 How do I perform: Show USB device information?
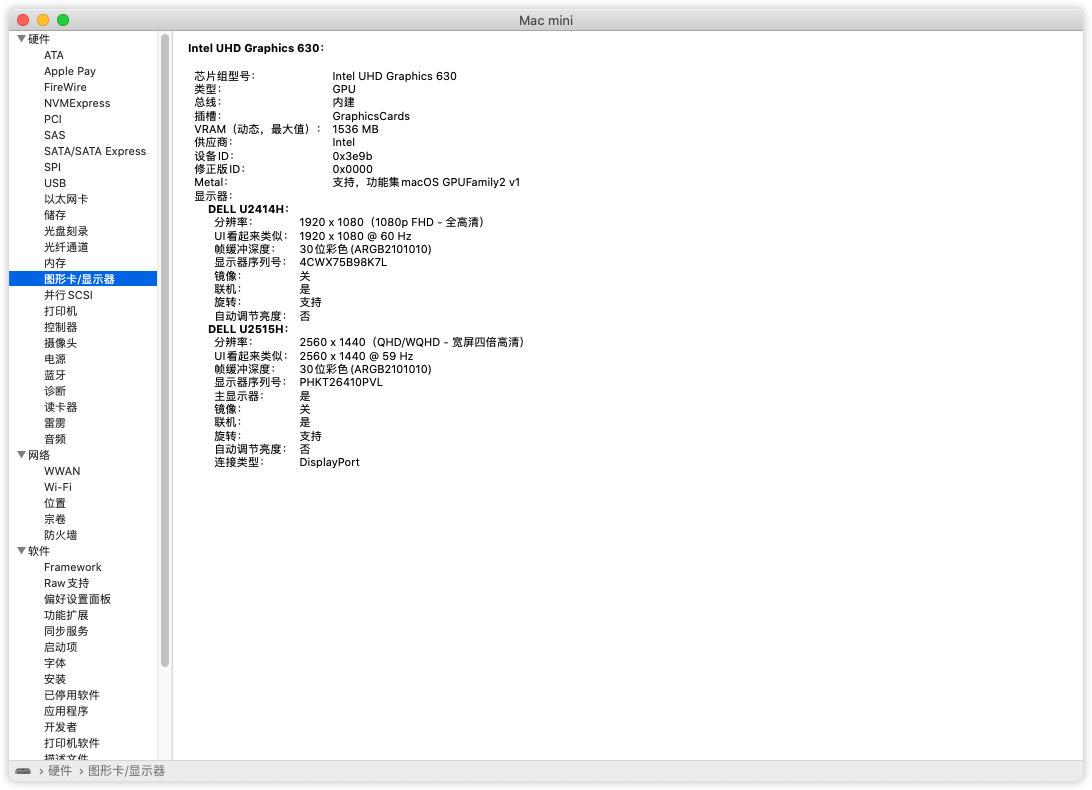pos(55,183)
